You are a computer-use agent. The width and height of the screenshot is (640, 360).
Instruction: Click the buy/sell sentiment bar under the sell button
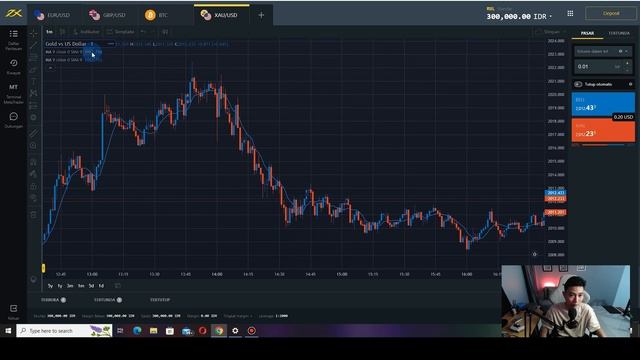tap(603, 144)
